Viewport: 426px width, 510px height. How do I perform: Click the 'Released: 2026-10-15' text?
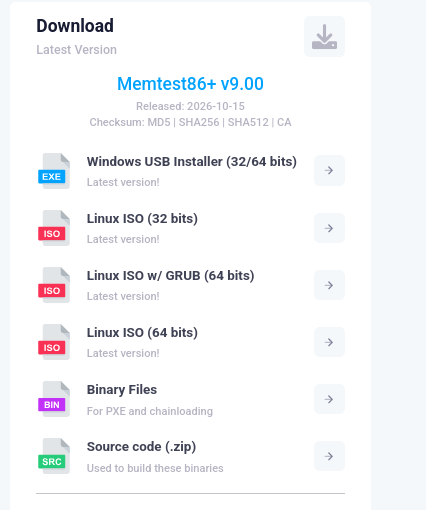coord(190,106)
